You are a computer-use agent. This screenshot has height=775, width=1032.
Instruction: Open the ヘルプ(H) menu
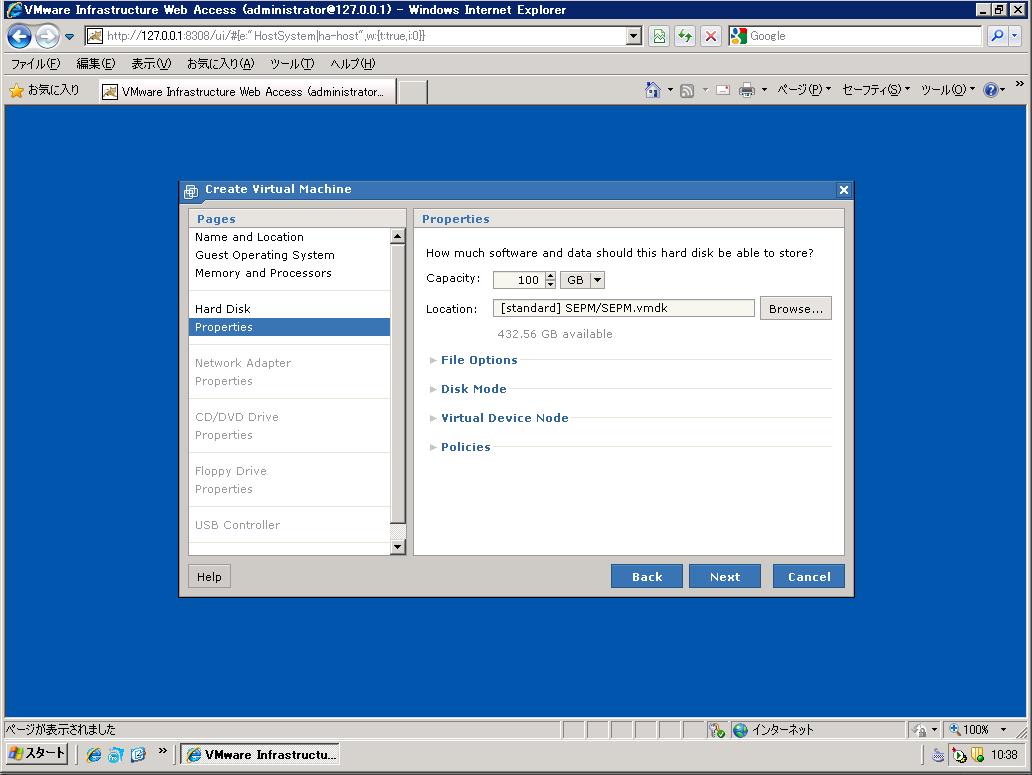(x=353, y=64)
